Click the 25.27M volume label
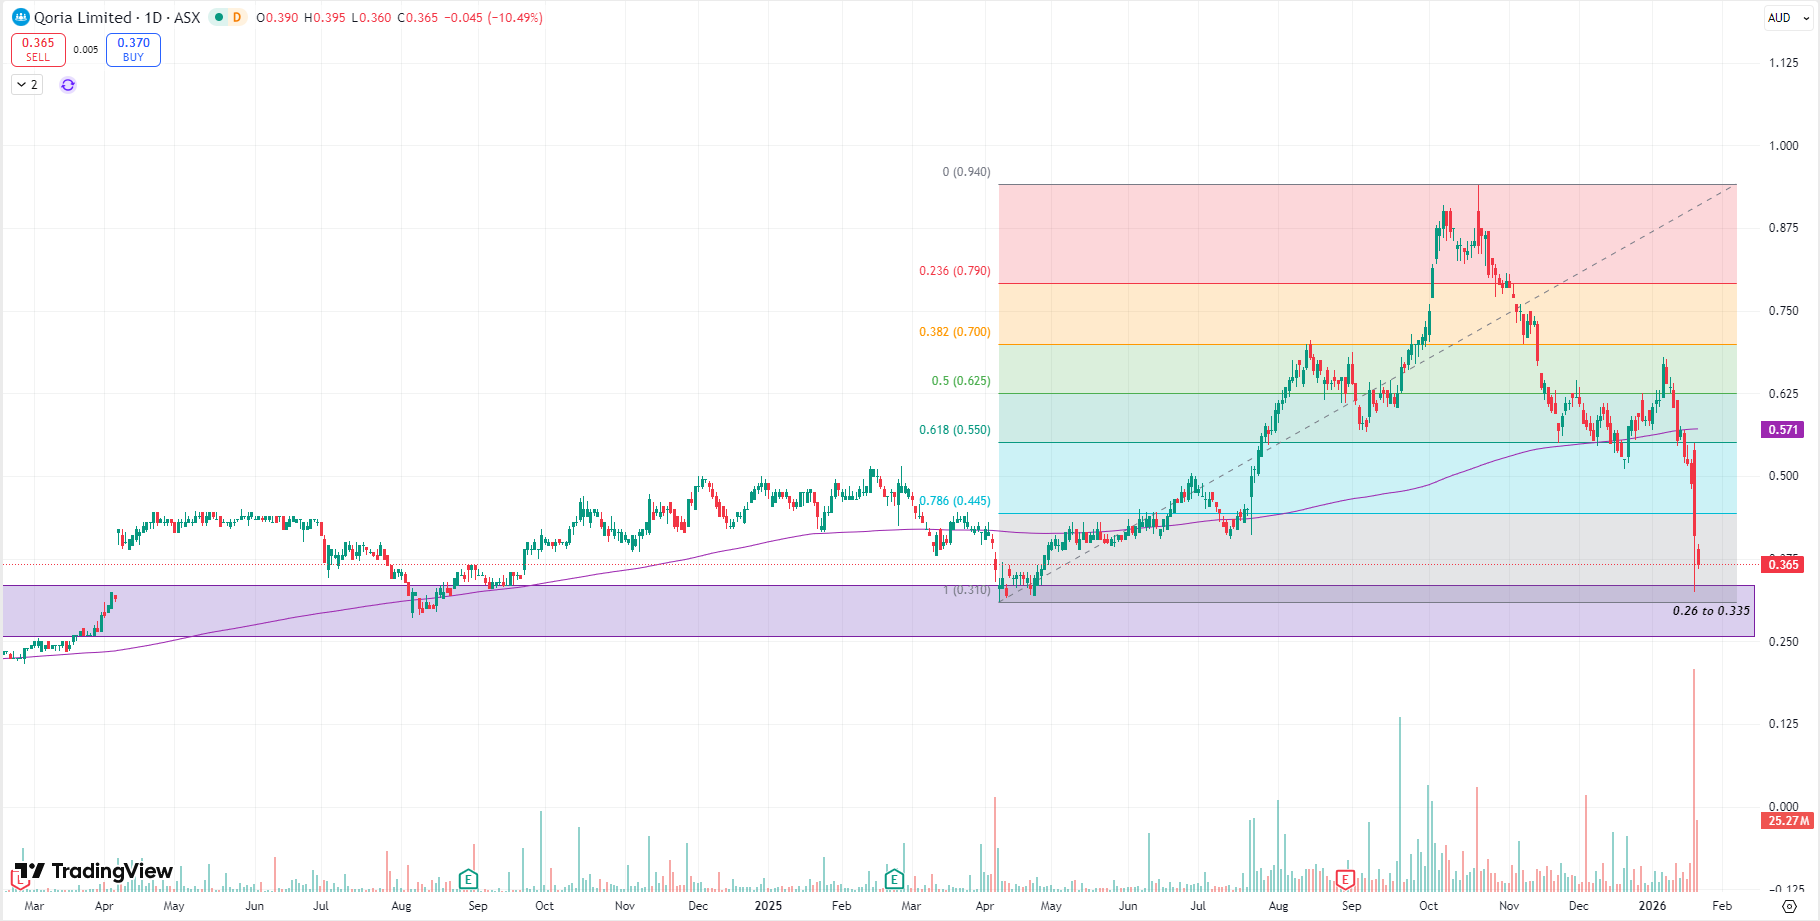The width and height of the screenshot is (1820, 921). click(x=1788, y=821)
